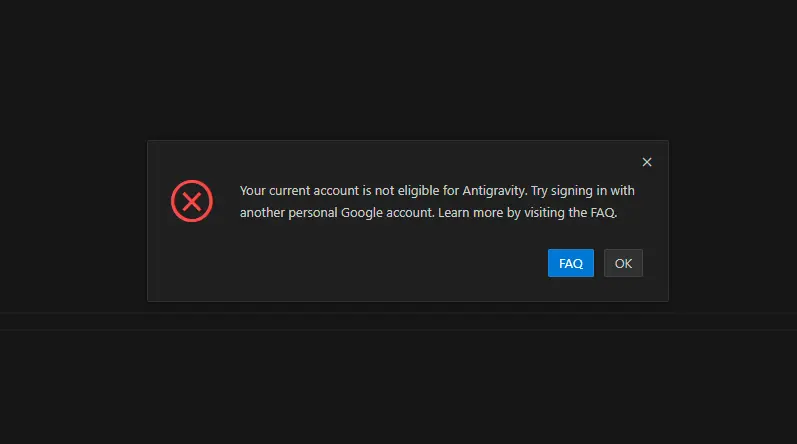Image resolution: width=797 pixels, height=444 pixels.
Task: Click the empty dark area above the dialog
Action: pos(400,70)
